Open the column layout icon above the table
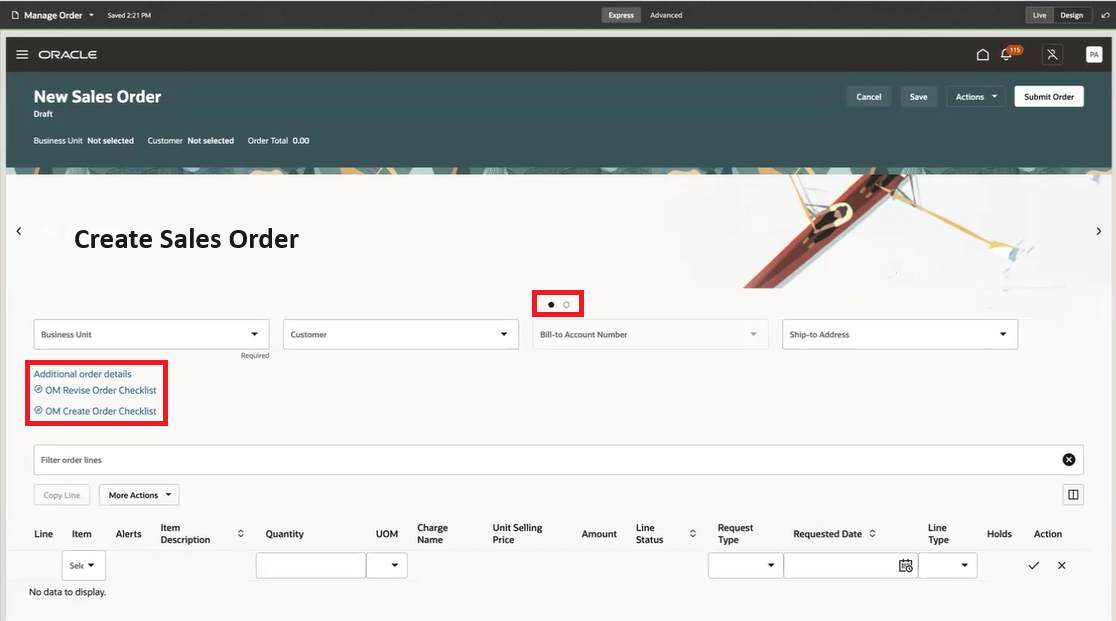This screenshot has height=621, width=1116. click(1073, 494)
